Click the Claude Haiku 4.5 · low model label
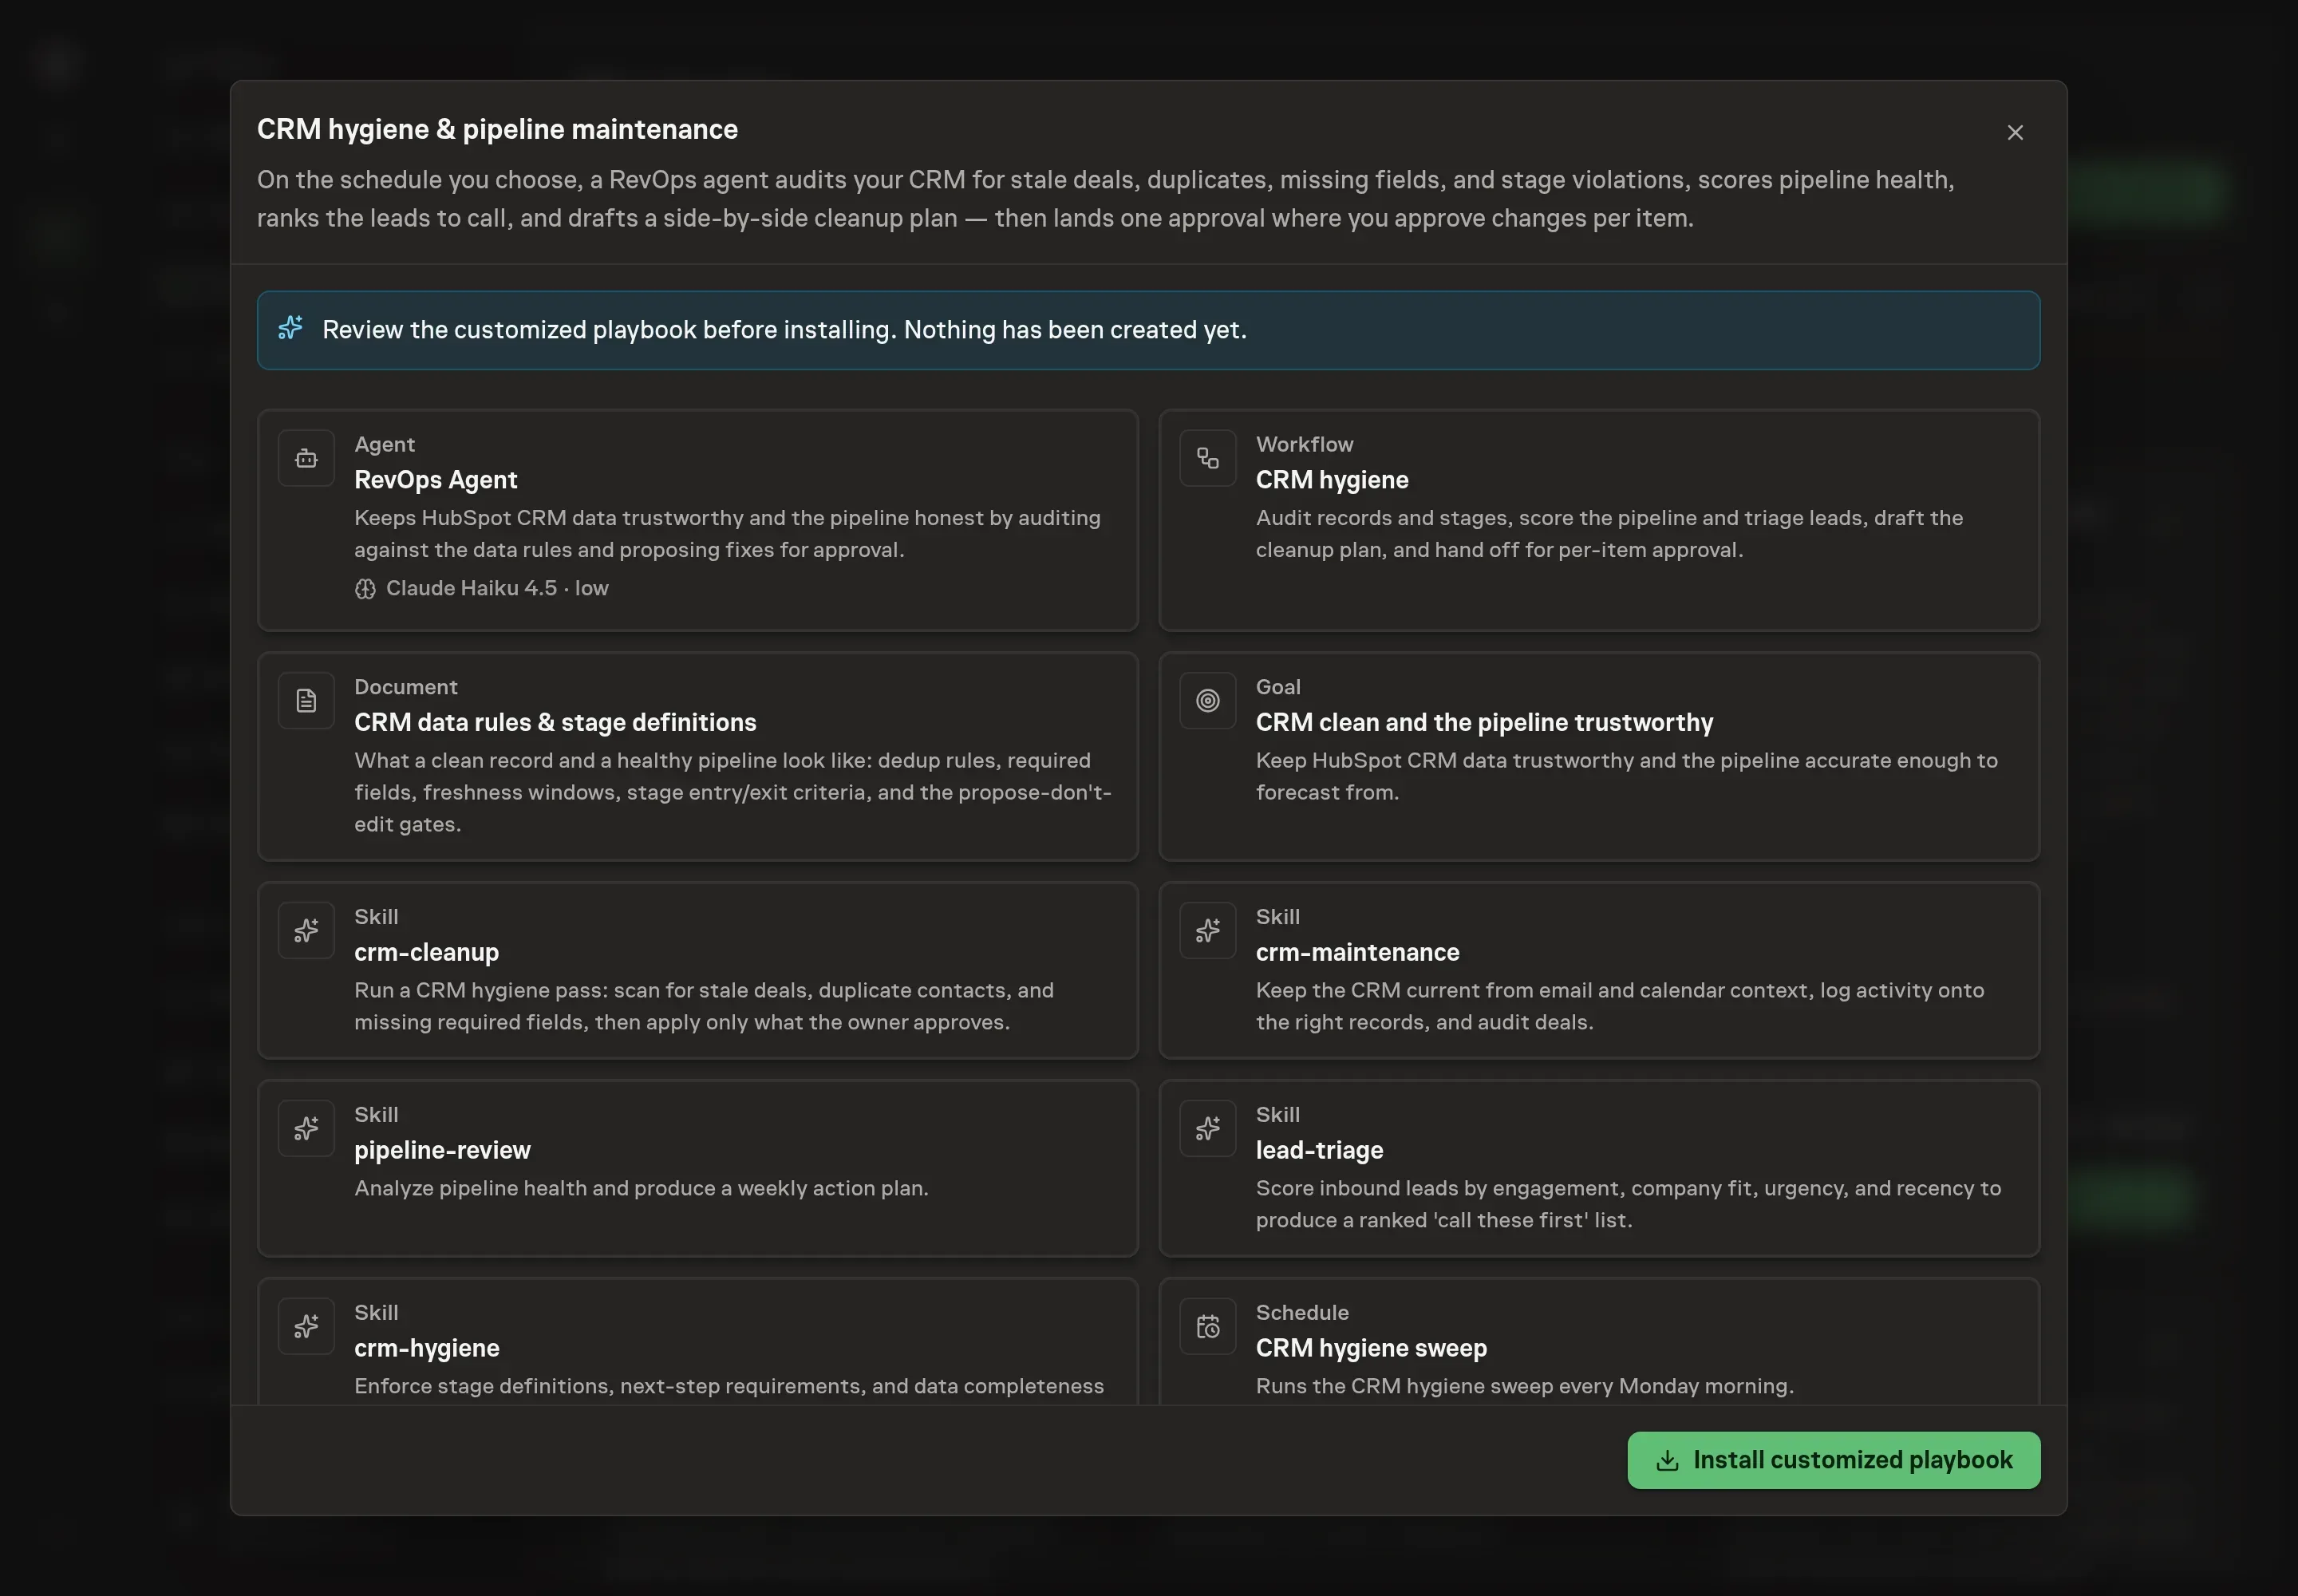2298x1596 pixels. tap(497, 588)
